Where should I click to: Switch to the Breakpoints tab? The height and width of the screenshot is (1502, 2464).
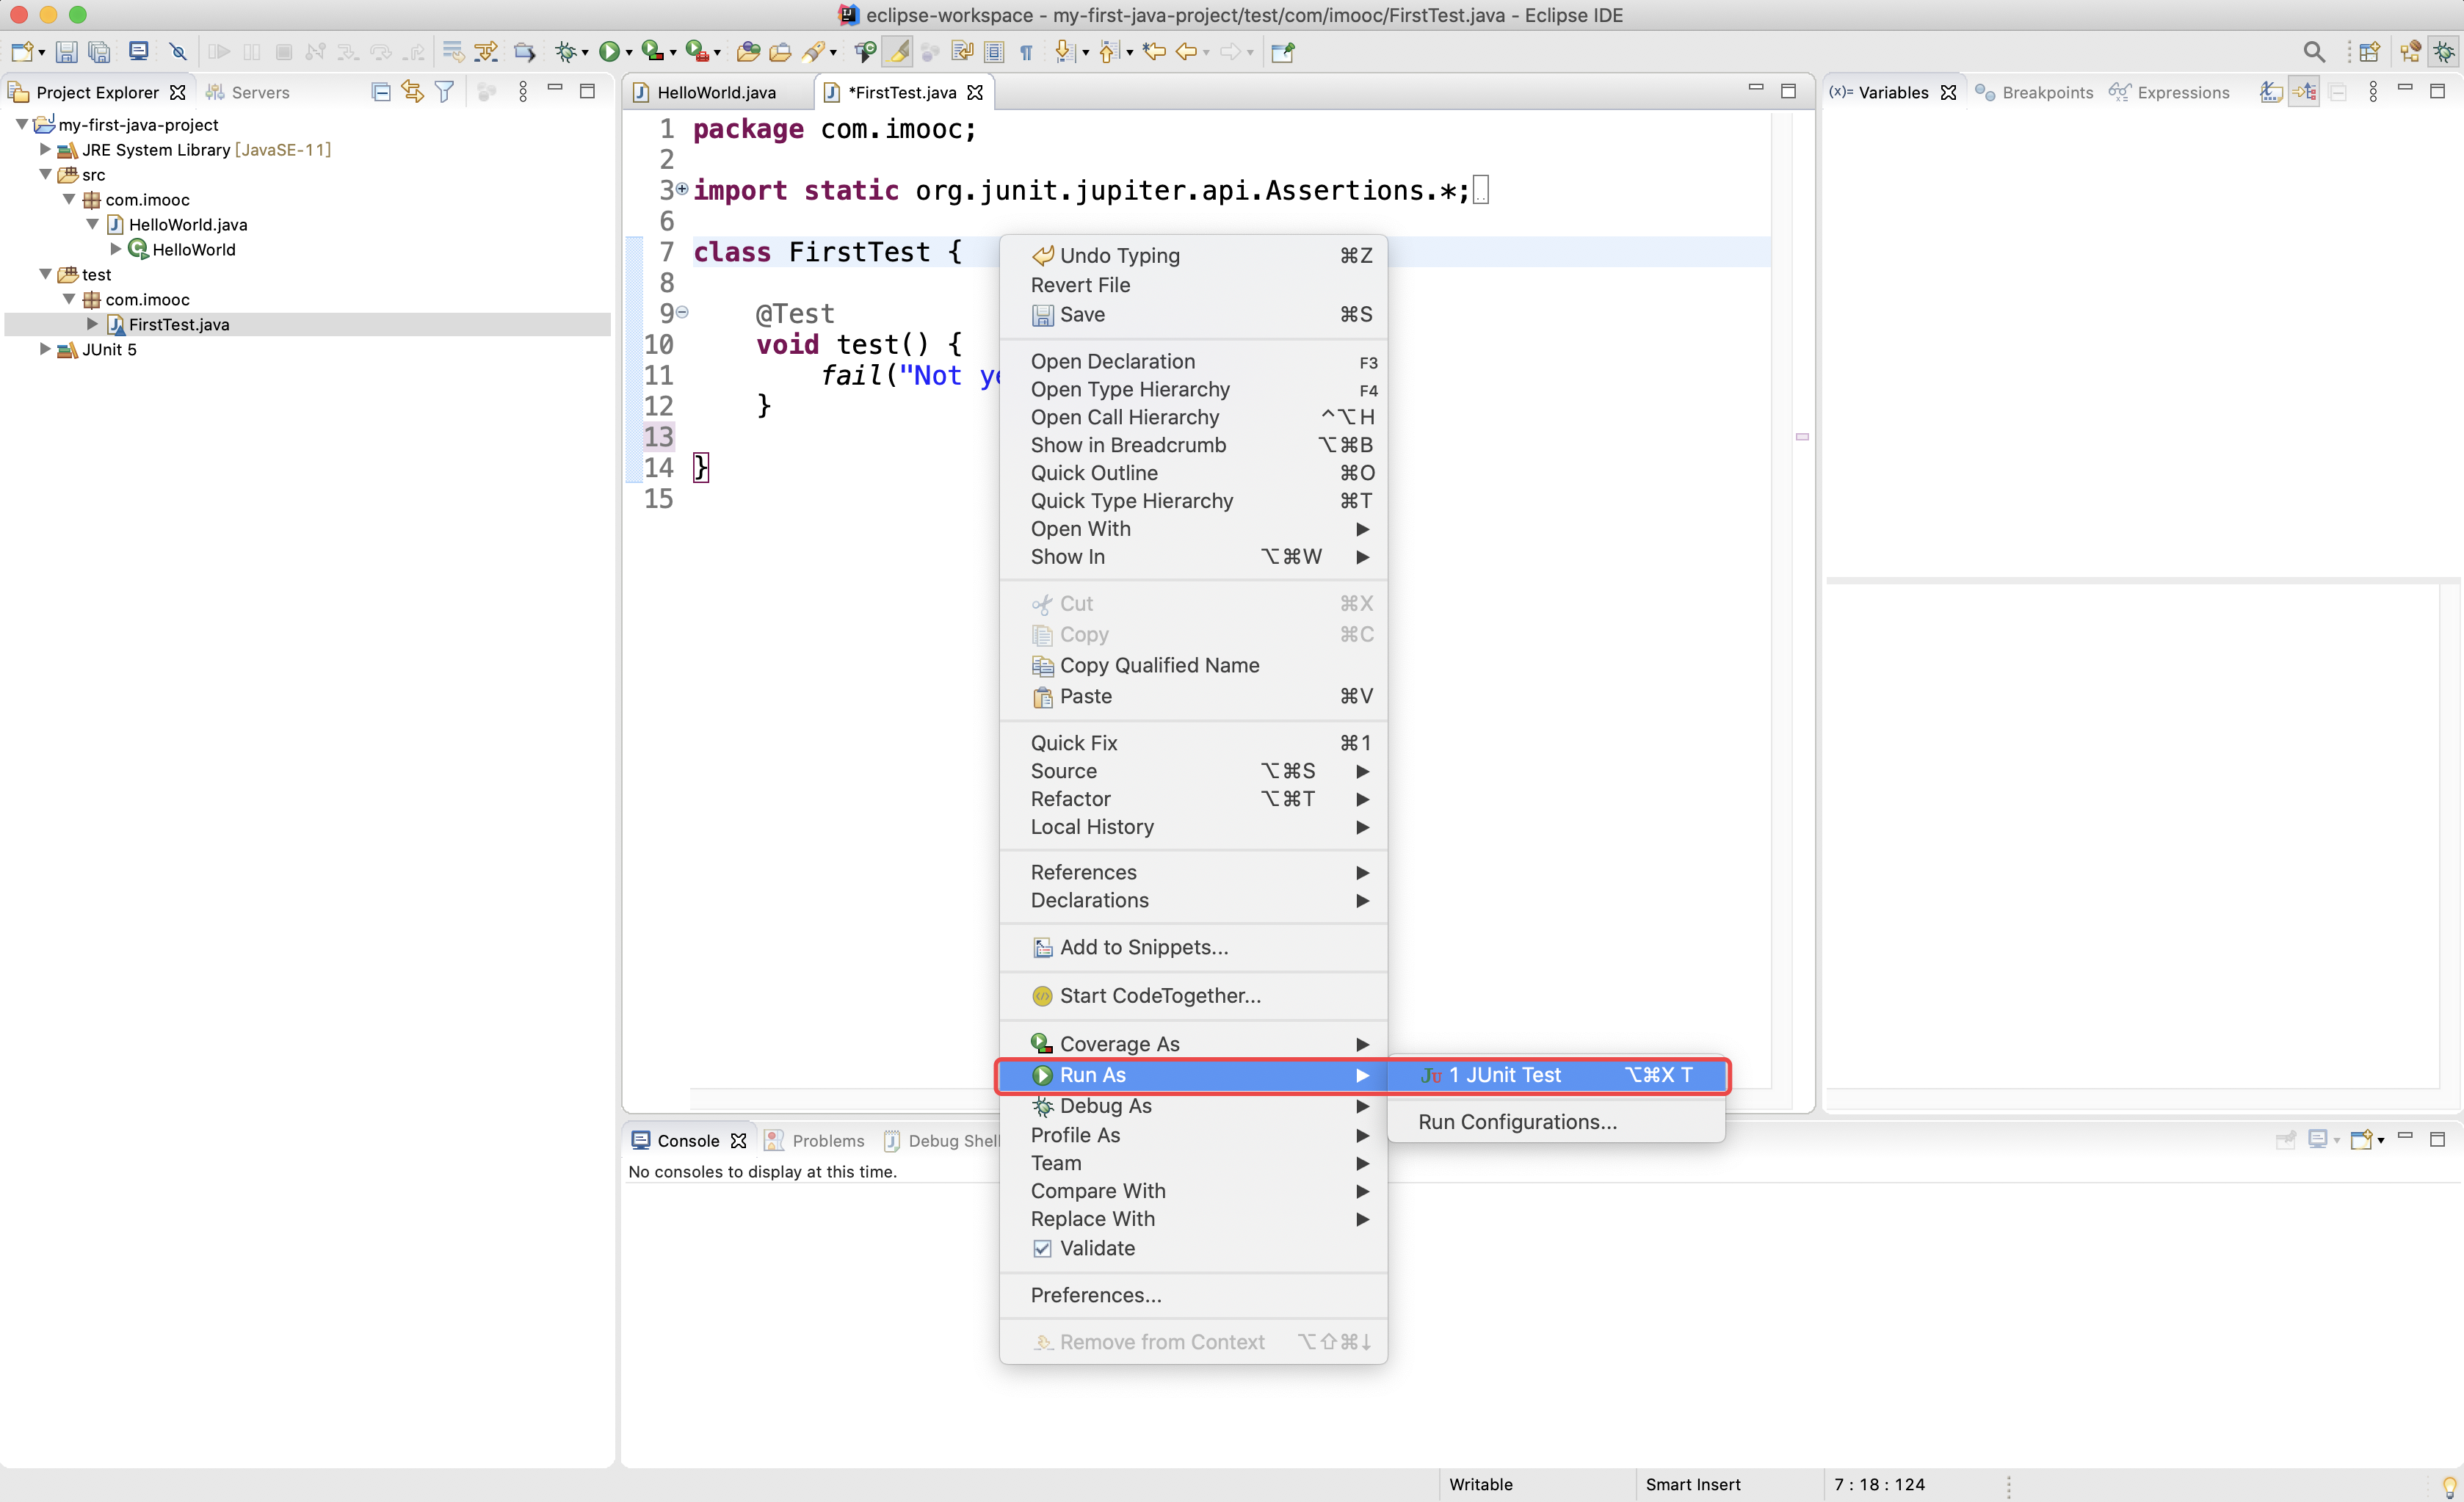pyautogui.click(x=2034, y=92)
